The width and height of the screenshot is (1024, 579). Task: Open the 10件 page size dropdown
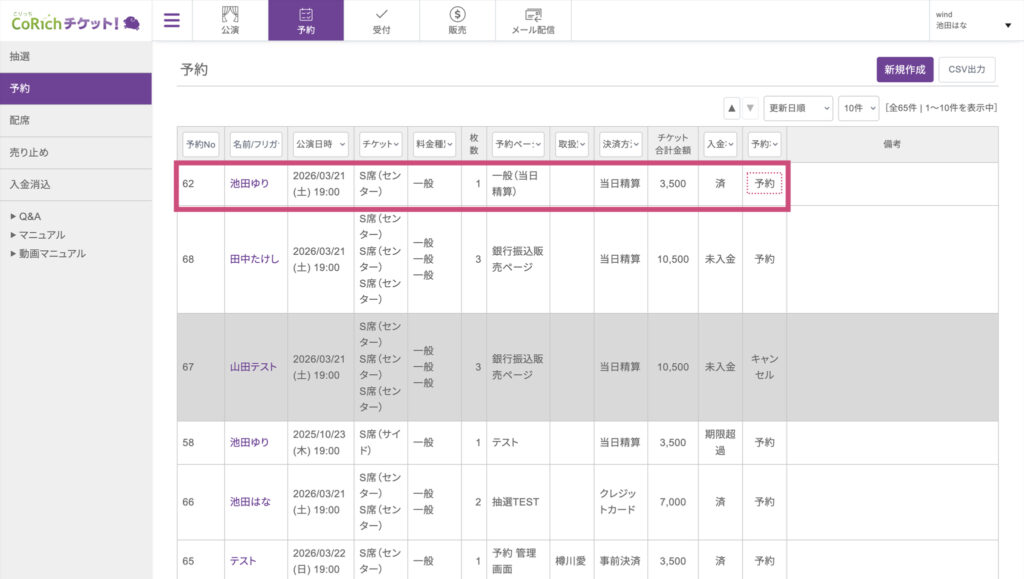[859, 107]
